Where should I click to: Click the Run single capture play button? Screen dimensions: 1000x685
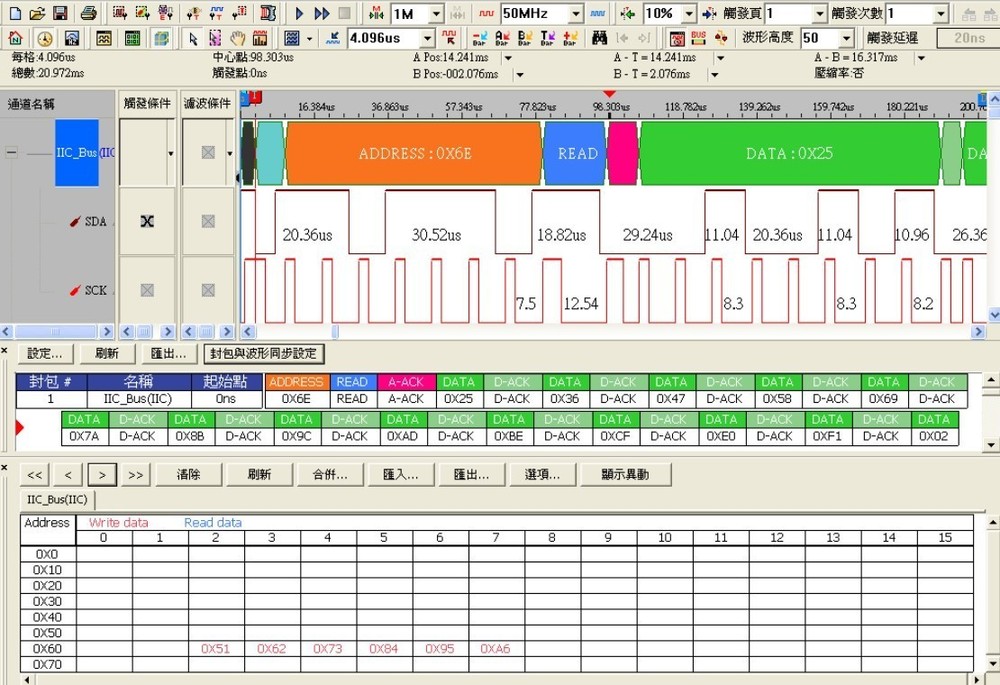tap(299, 13)
